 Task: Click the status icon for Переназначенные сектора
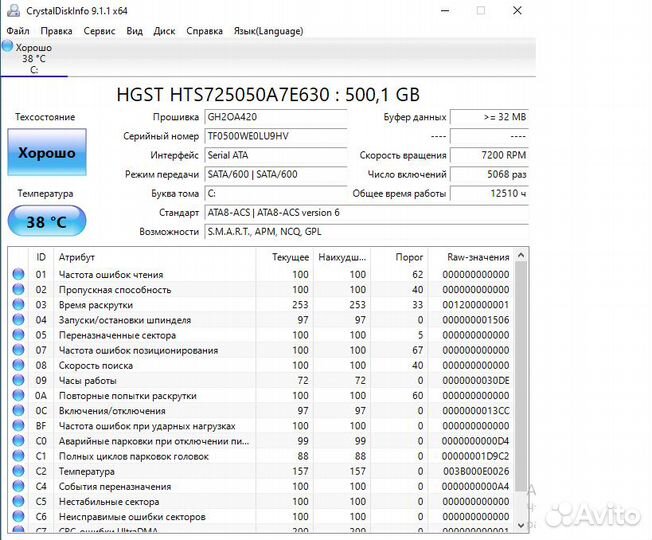click(x=18, y=334)
